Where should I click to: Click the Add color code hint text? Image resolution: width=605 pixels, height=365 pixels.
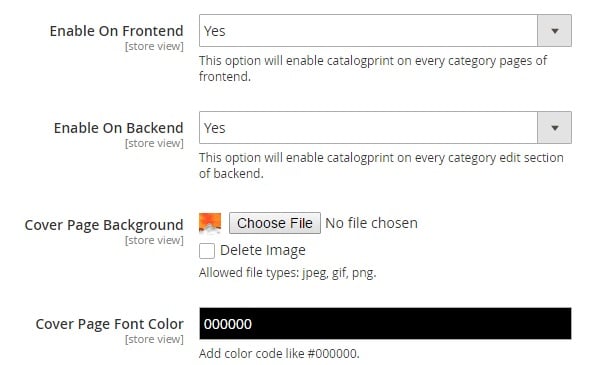point(279,353)
